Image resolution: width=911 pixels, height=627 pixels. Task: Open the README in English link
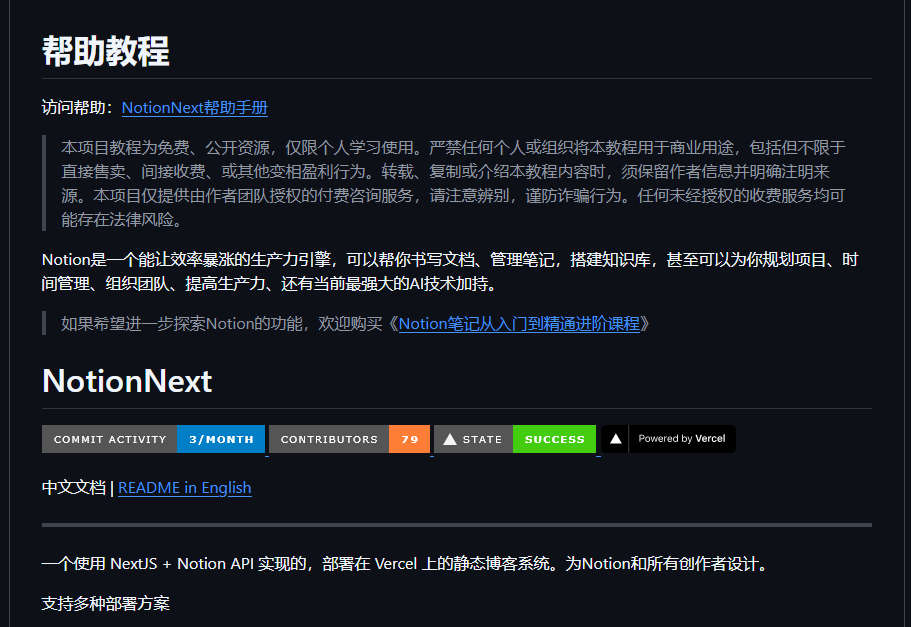[x=185, y=488]
